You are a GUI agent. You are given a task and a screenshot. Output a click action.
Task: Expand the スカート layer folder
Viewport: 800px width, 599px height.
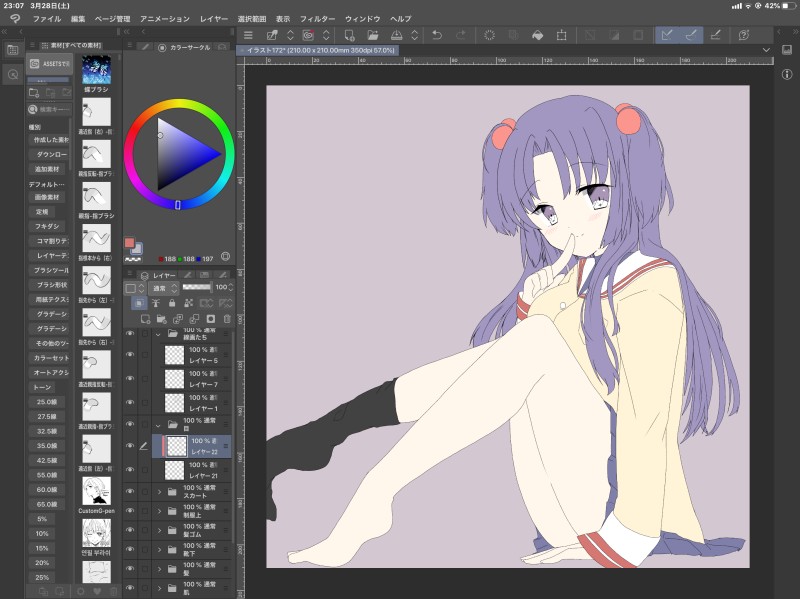point(159,492)
